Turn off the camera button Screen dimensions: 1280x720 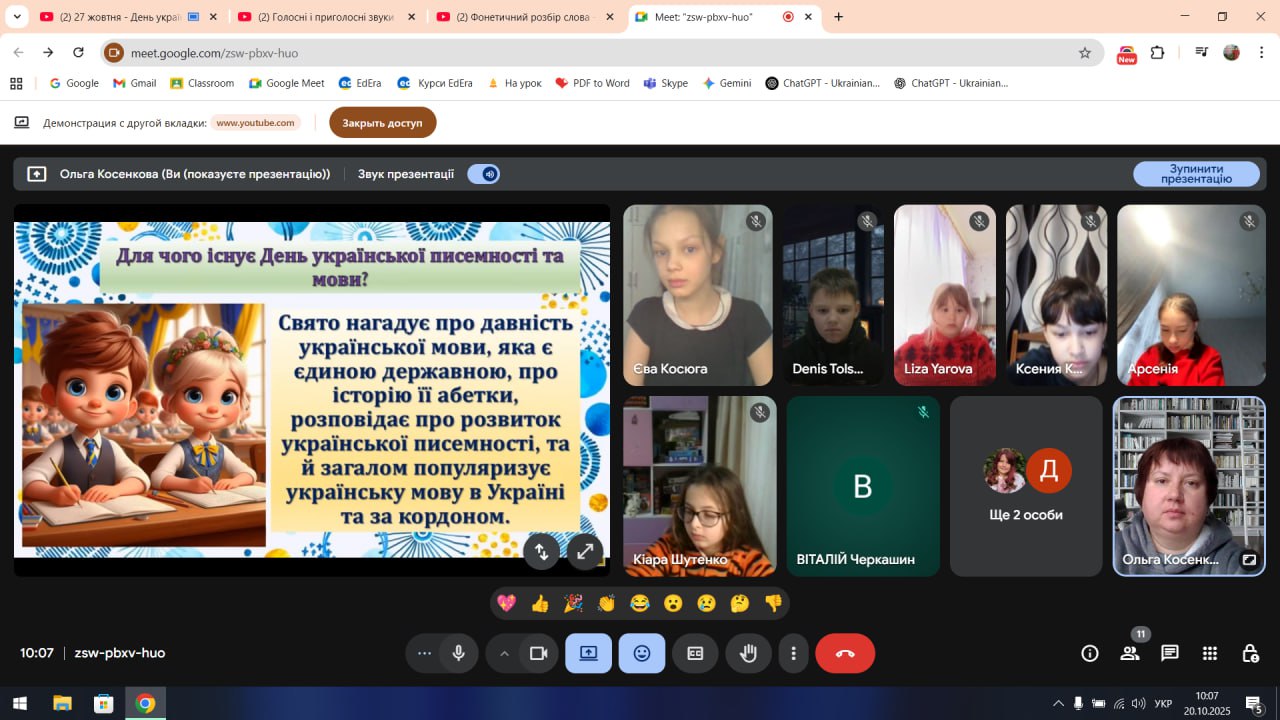tap(538, 653)
